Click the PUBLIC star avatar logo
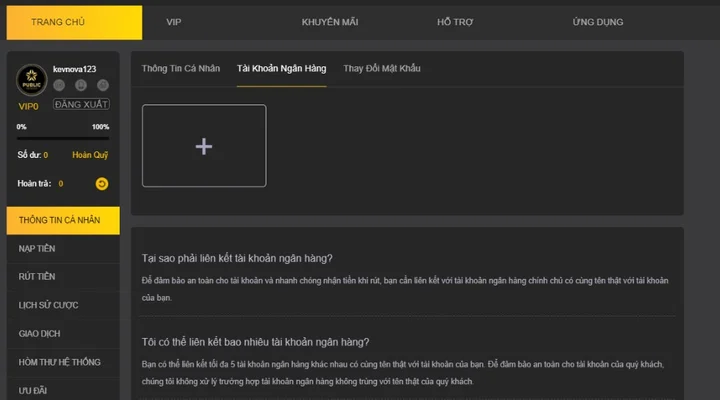This screenshot has height=400, width=720. [x=31, y=80]
